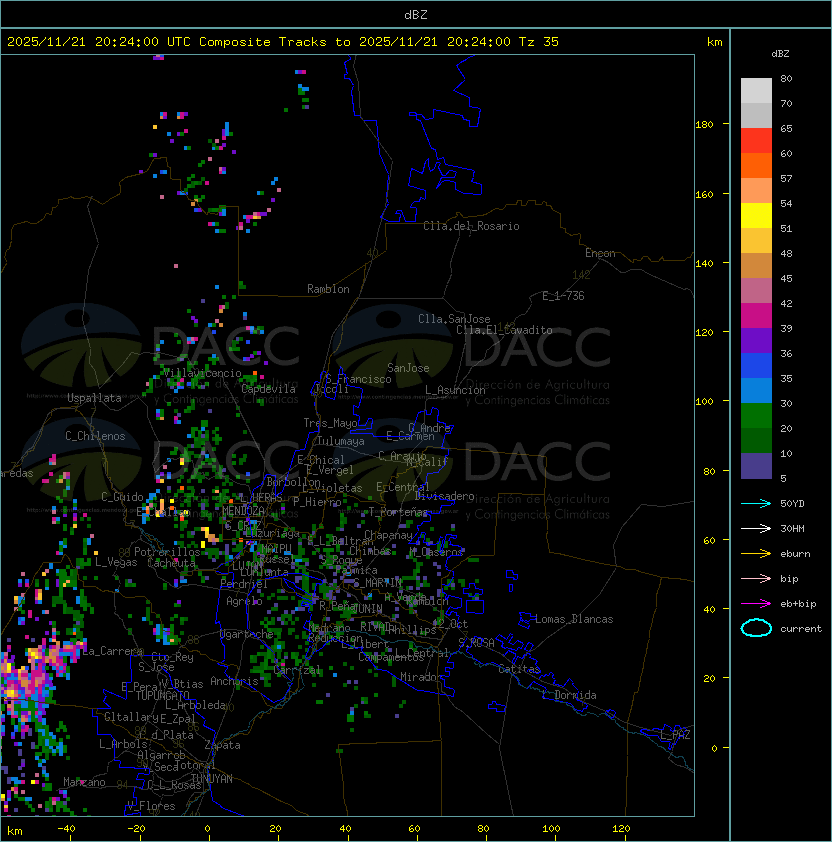Click the 'dBZ' title at the top

[x=416, y=14]
